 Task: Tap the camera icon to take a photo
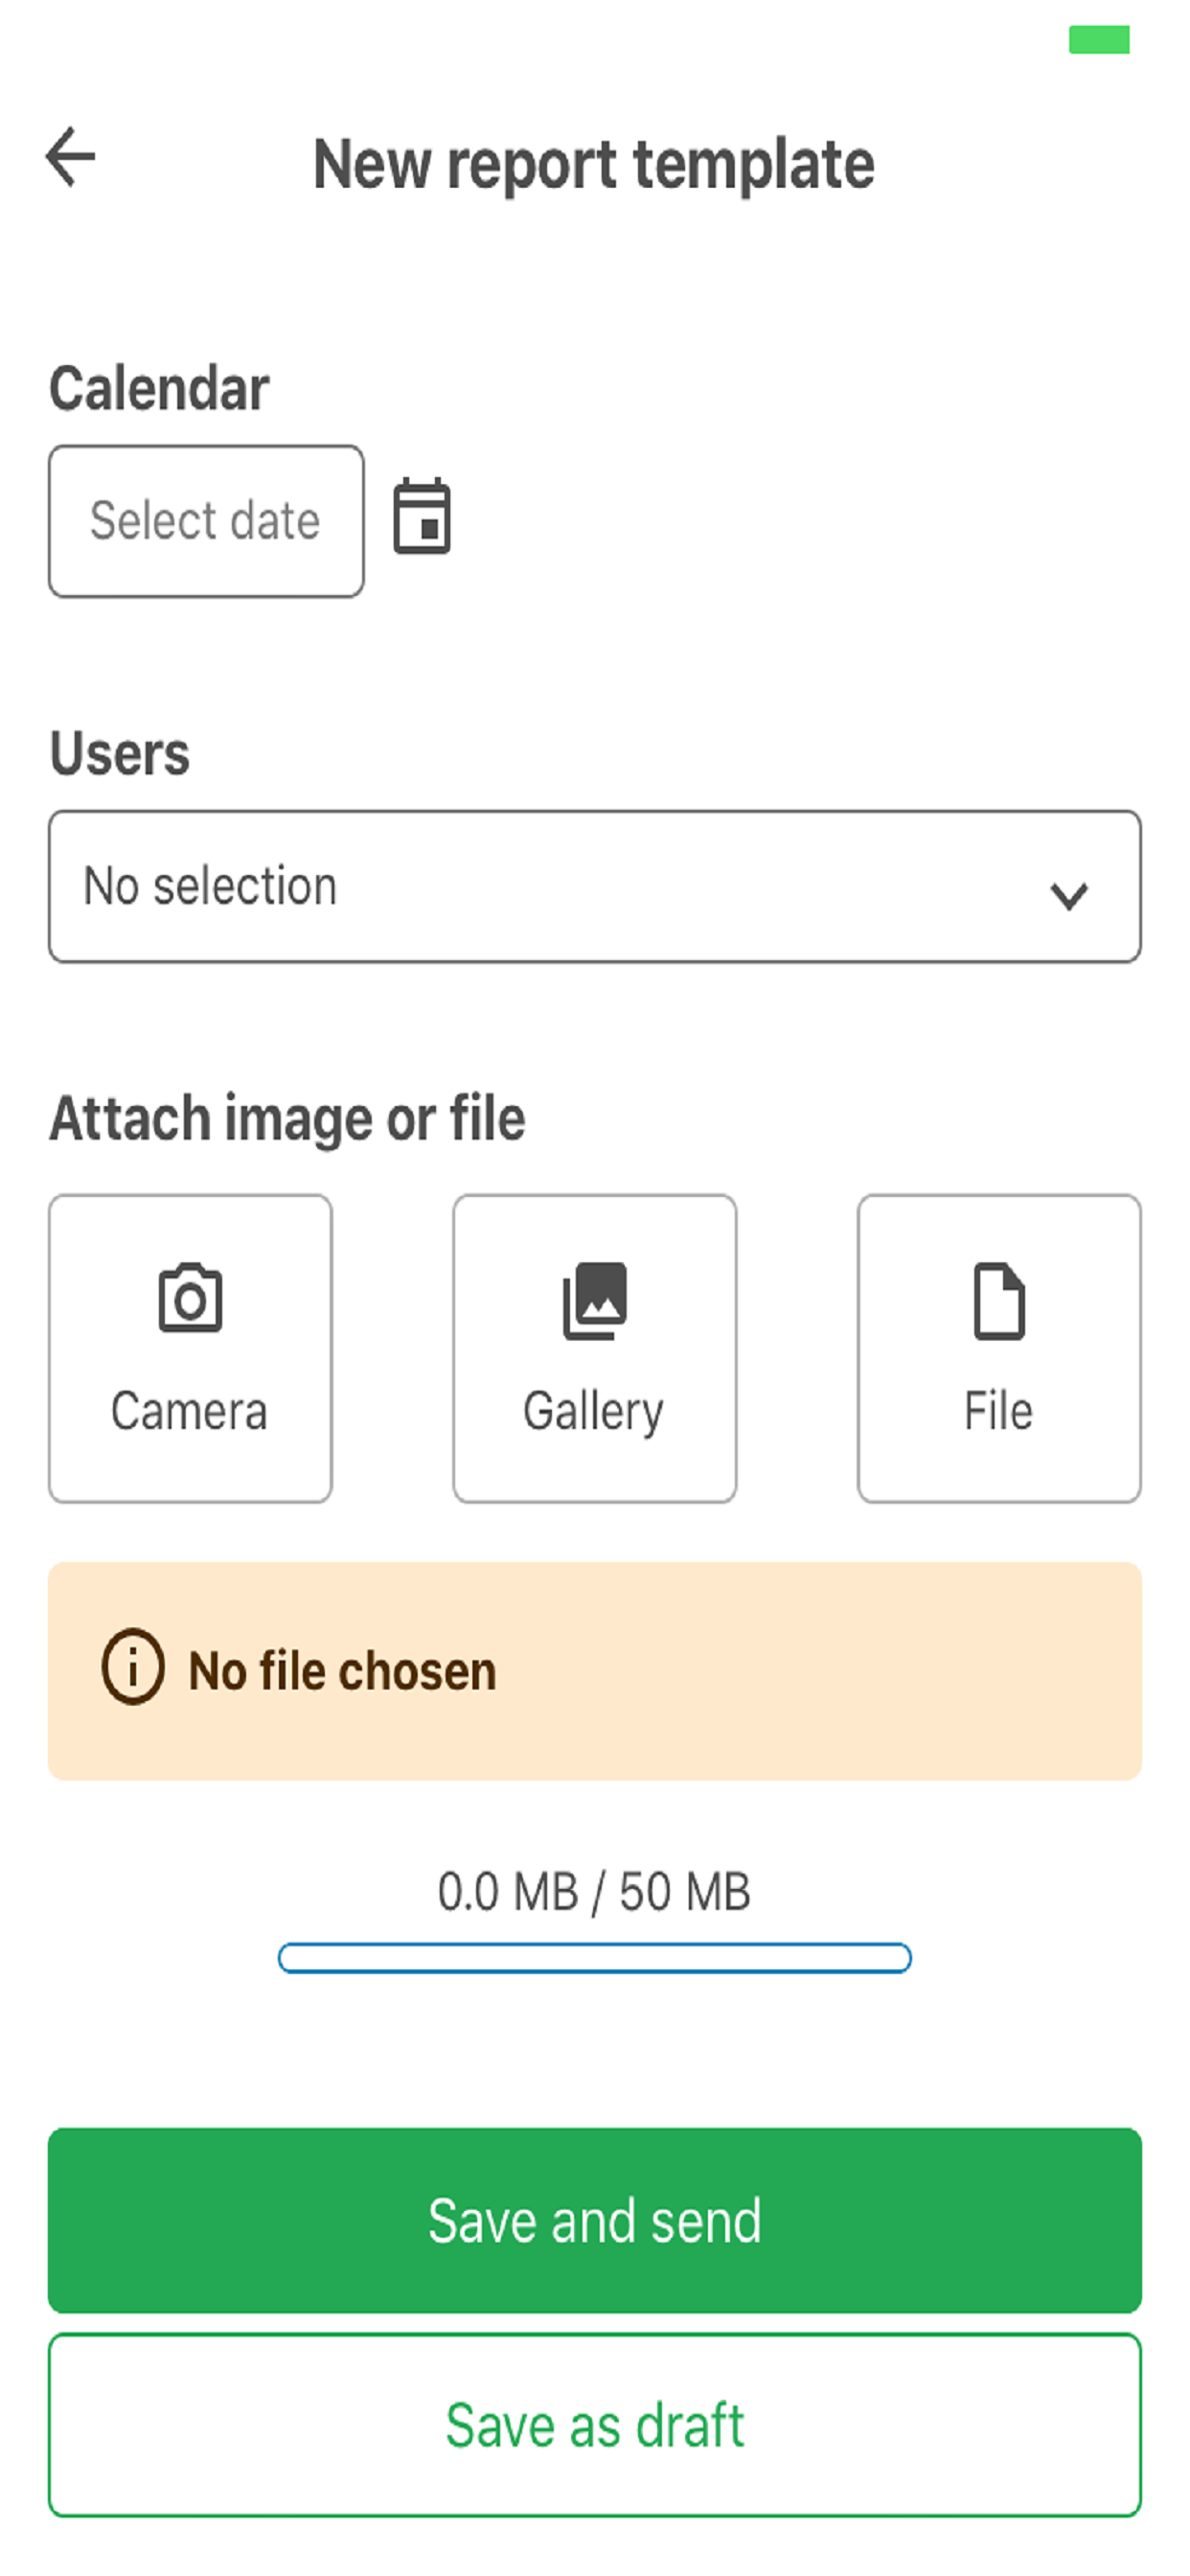pyautogui.click(x=190, y=1298)
